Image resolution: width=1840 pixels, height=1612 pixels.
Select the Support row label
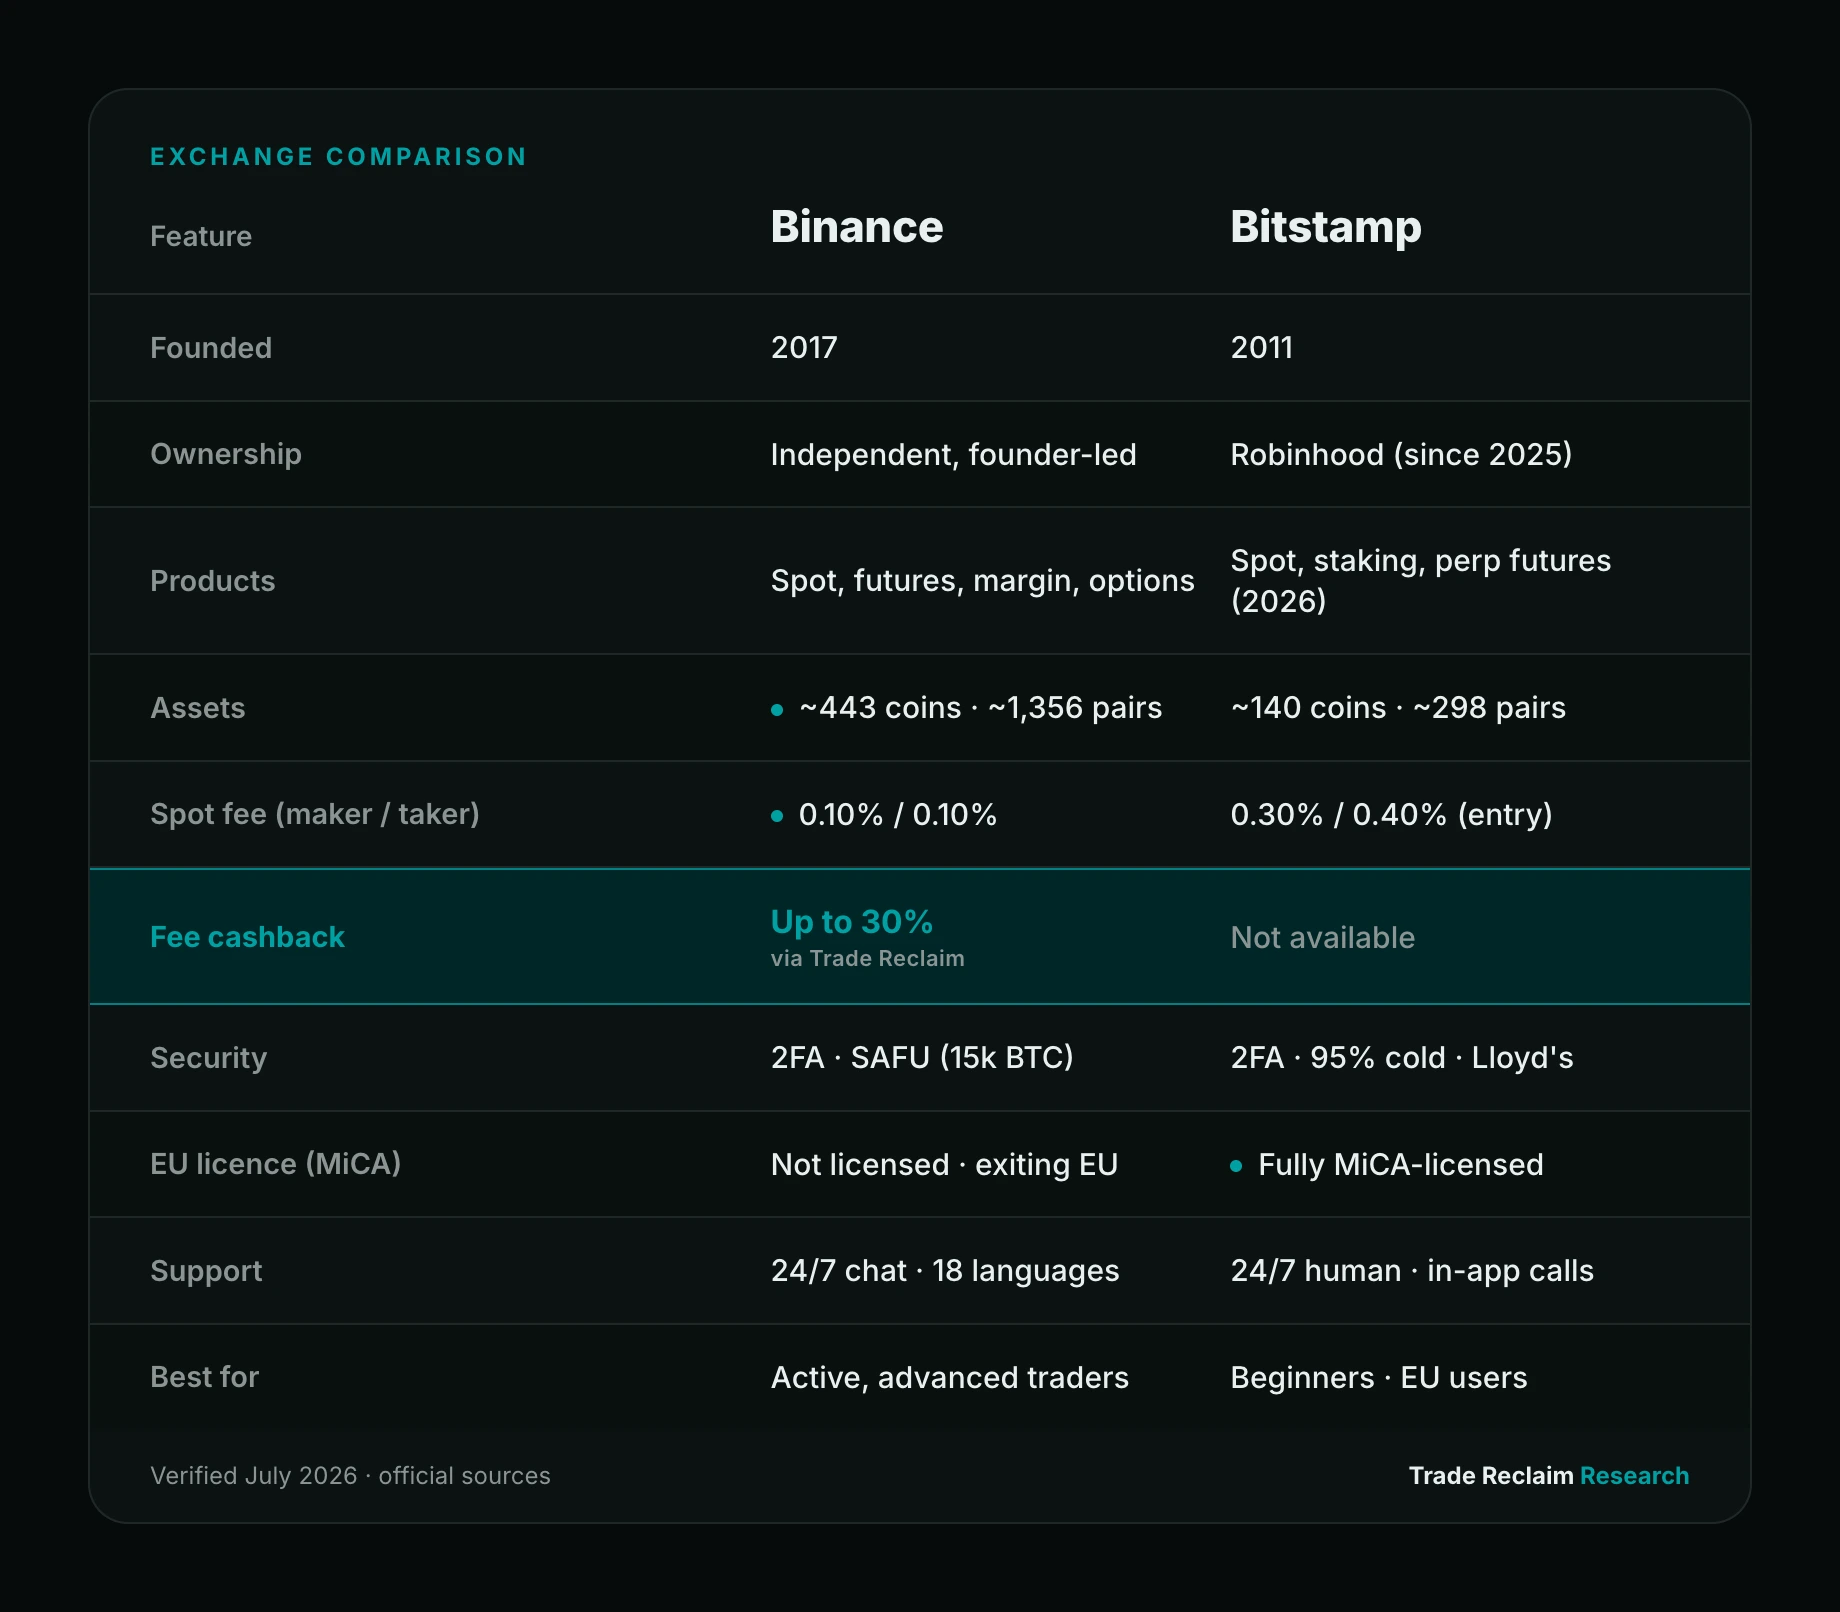pos(206,1271)
